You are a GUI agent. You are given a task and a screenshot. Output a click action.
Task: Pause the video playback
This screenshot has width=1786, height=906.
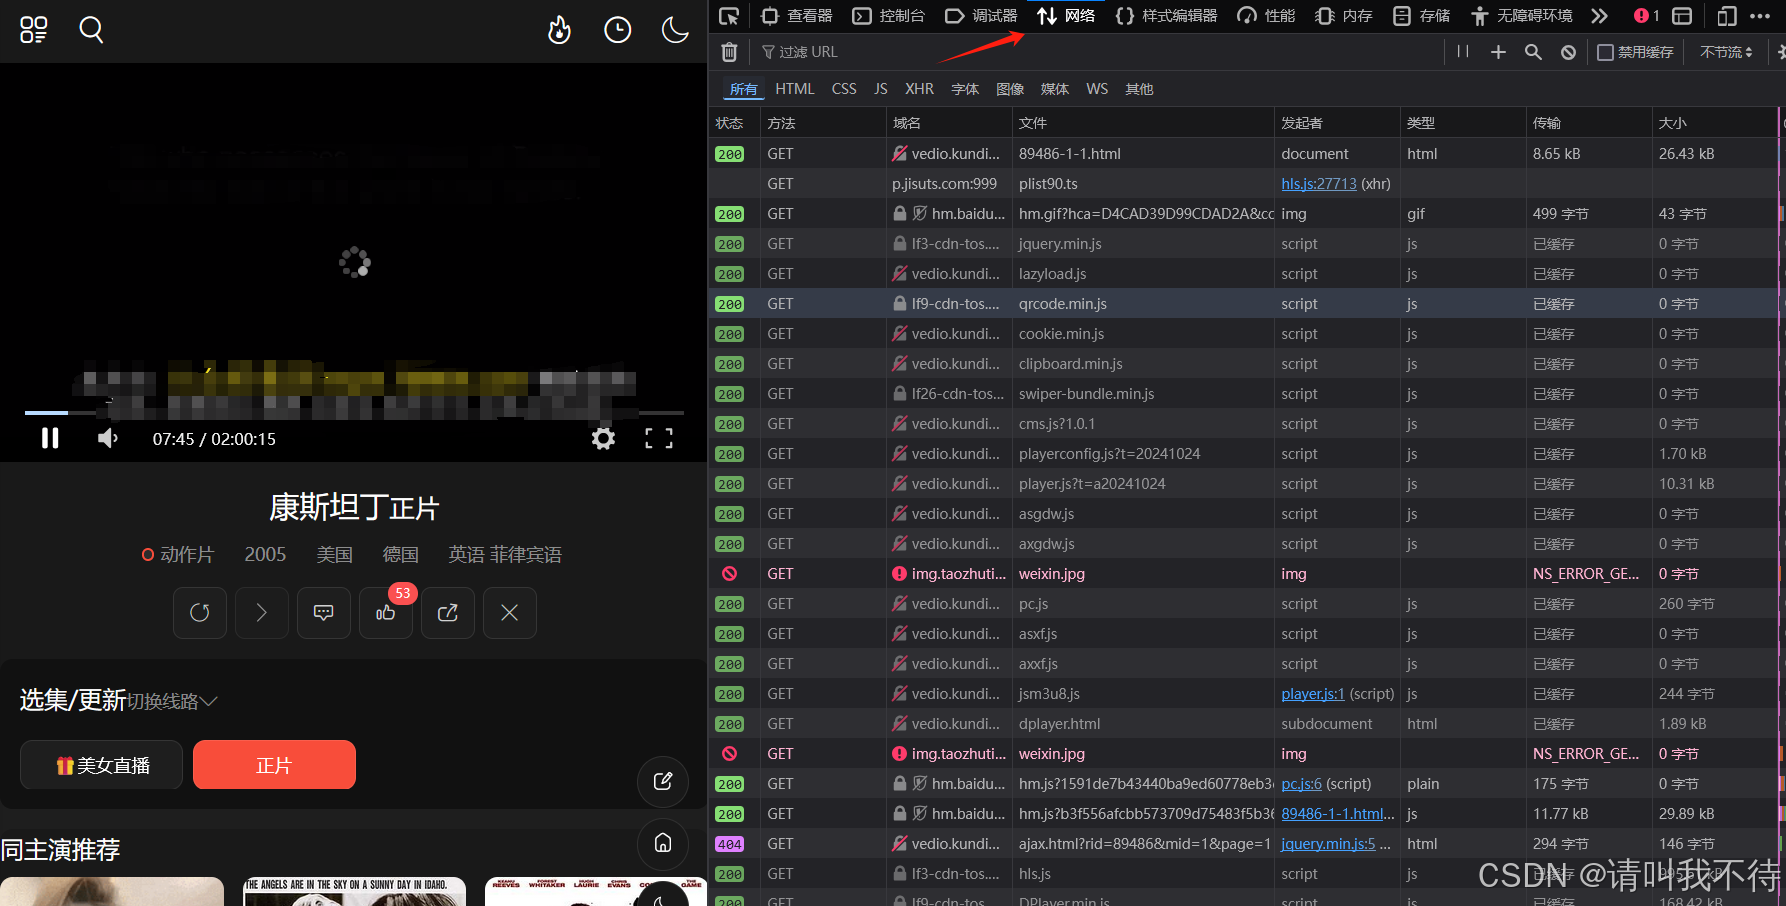(50, 438)
